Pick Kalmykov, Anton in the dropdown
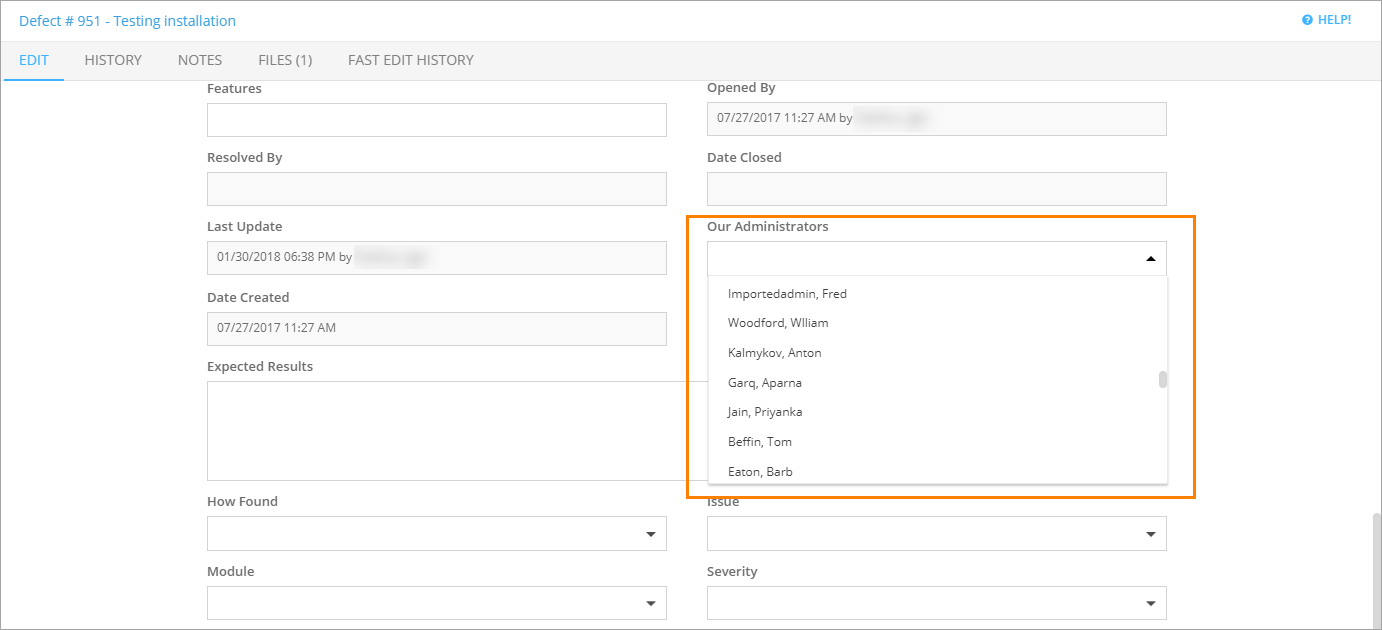This screenshot has height=630, width=1382. tap(775, 353)
